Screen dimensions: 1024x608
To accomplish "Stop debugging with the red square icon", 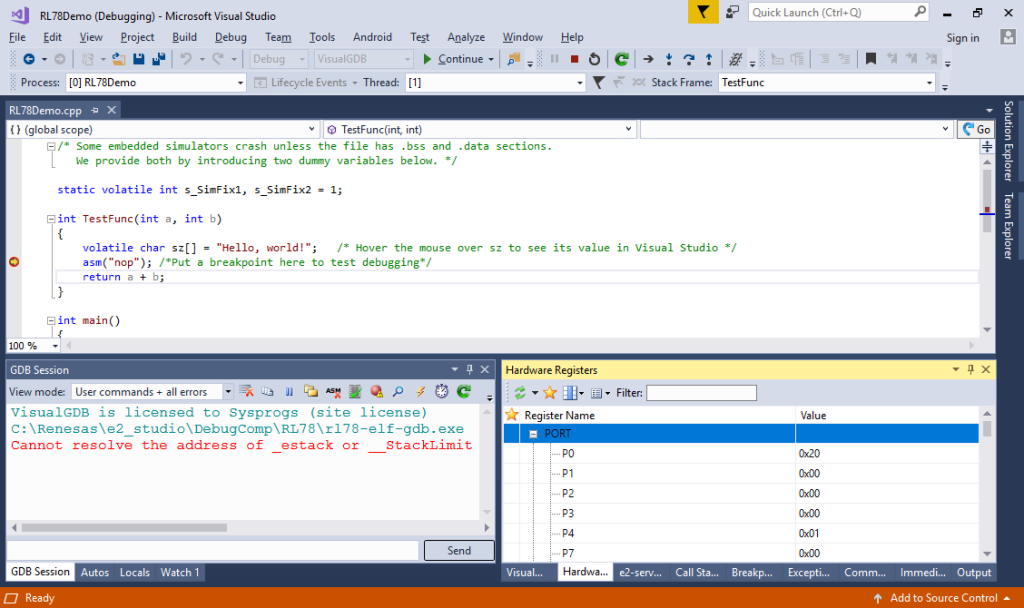I will click(x=575, y=59).
